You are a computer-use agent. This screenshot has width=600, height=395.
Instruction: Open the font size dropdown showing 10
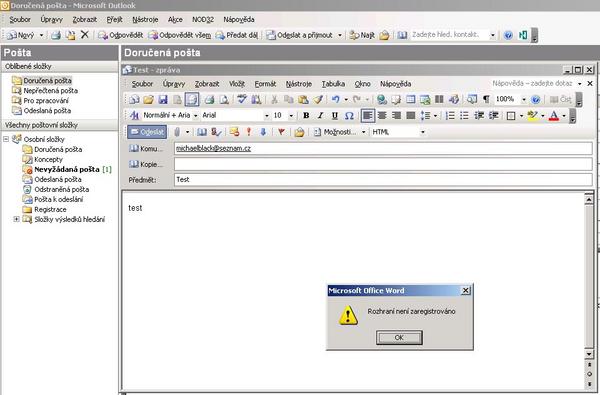(283, 115)
